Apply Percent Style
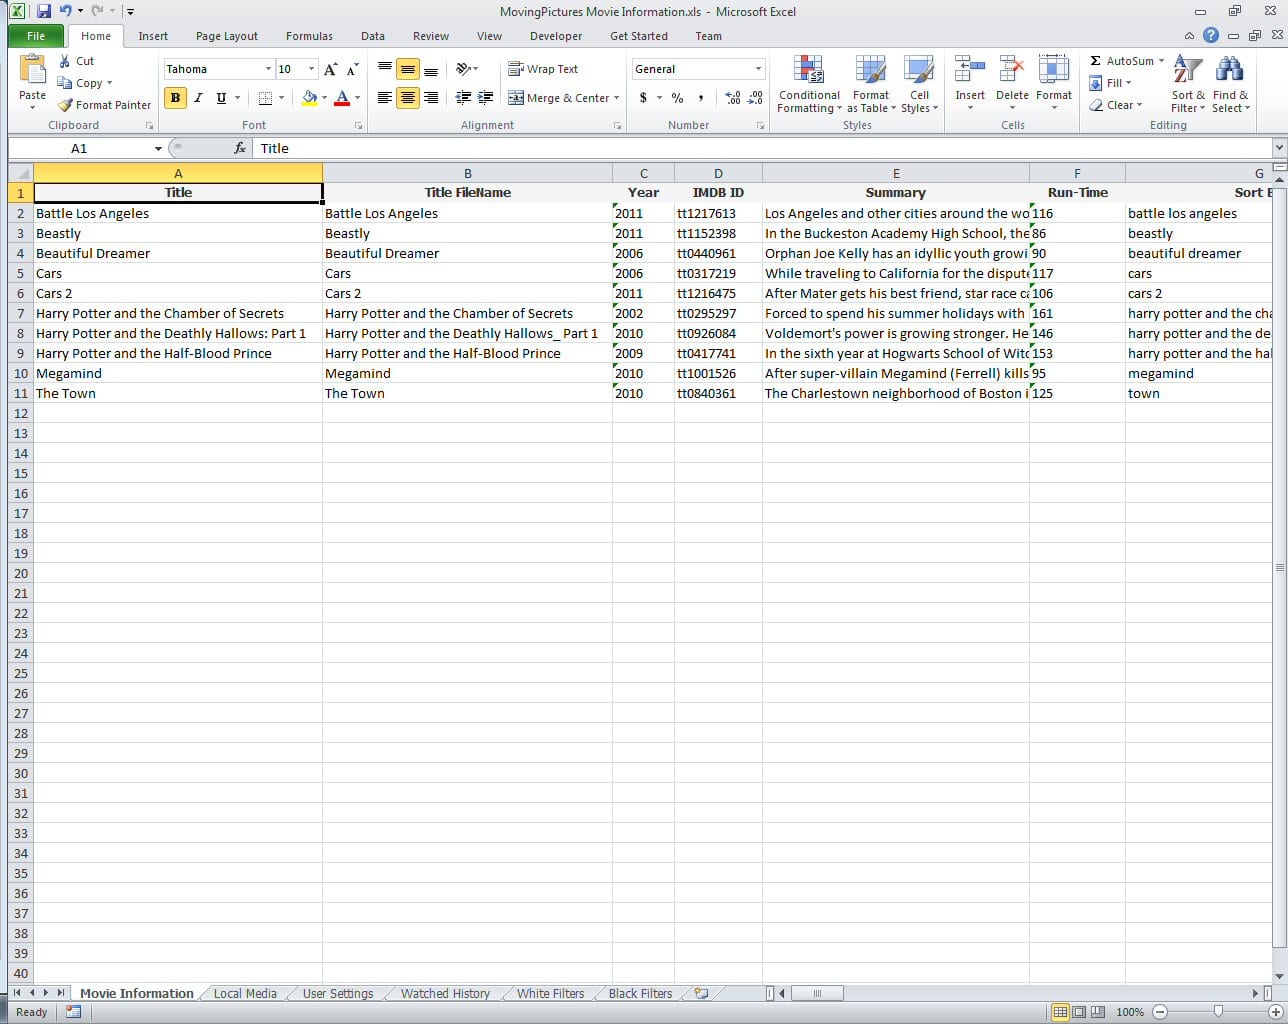Screen dimensions: 1288x1024 [x=678, y=98]
